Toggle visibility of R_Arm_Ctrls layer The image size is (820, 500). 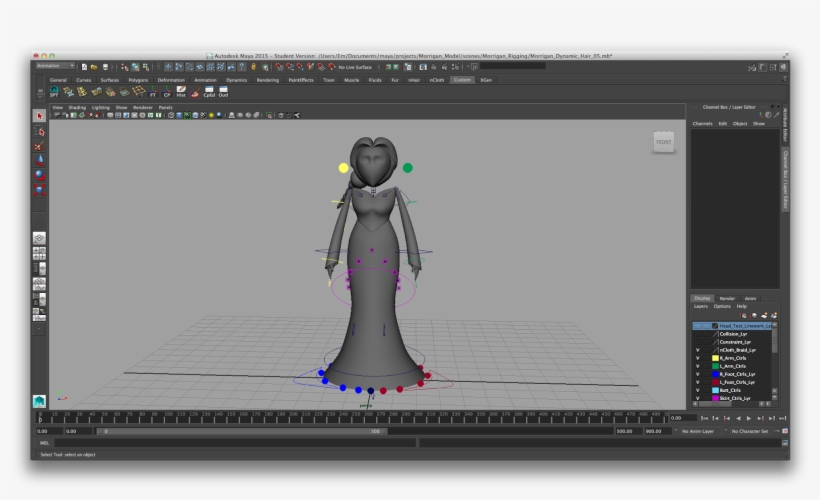coord(697,358)
